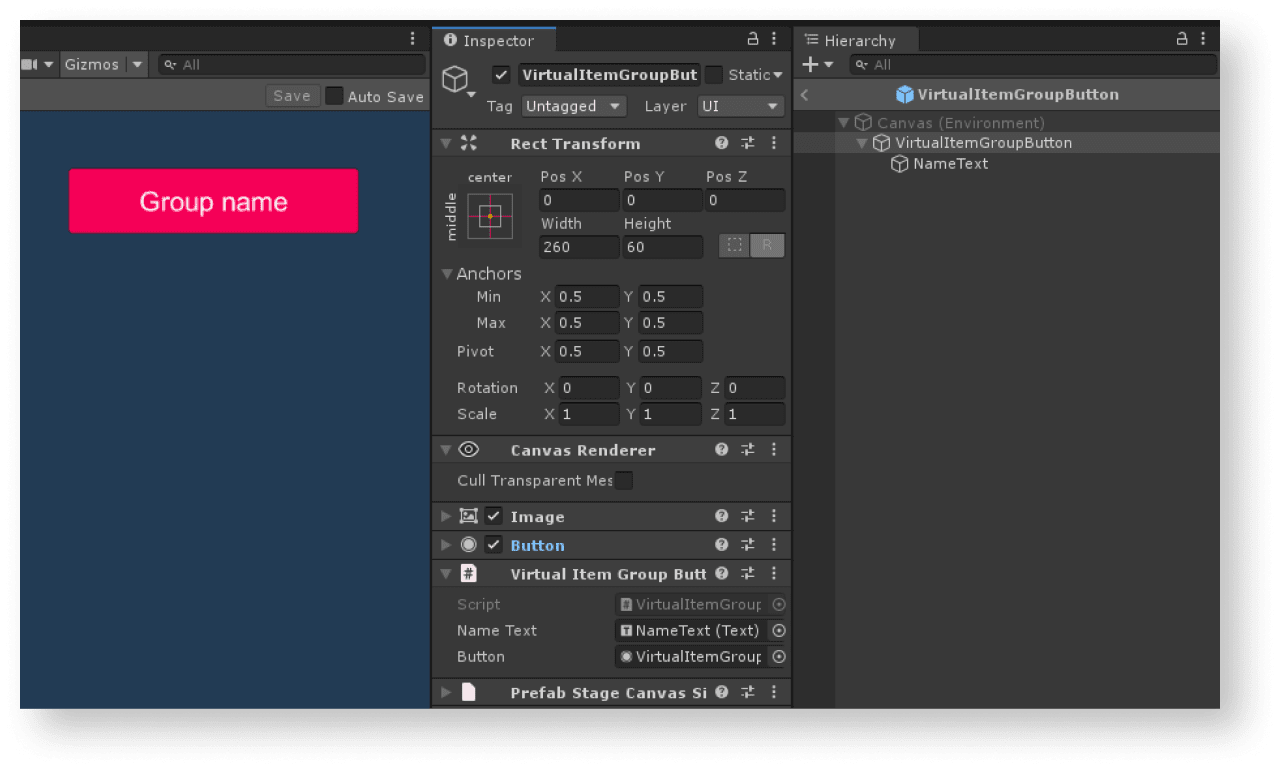Enable the Static checkbox

point(714,75)
